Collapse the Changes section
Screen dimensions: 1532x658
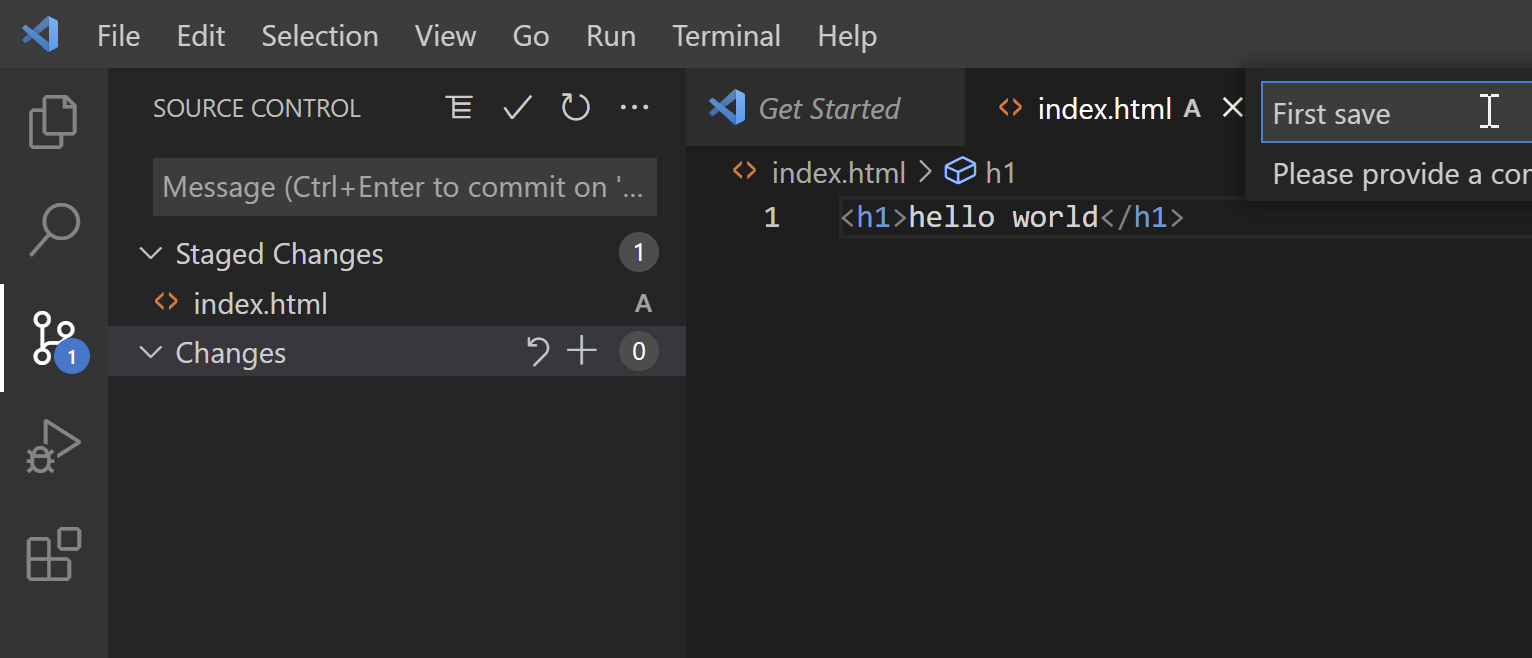[151, 353]
